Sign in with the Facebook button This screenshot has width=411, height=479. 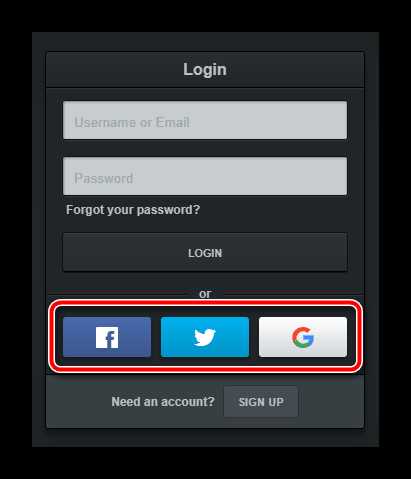[107, 337]
